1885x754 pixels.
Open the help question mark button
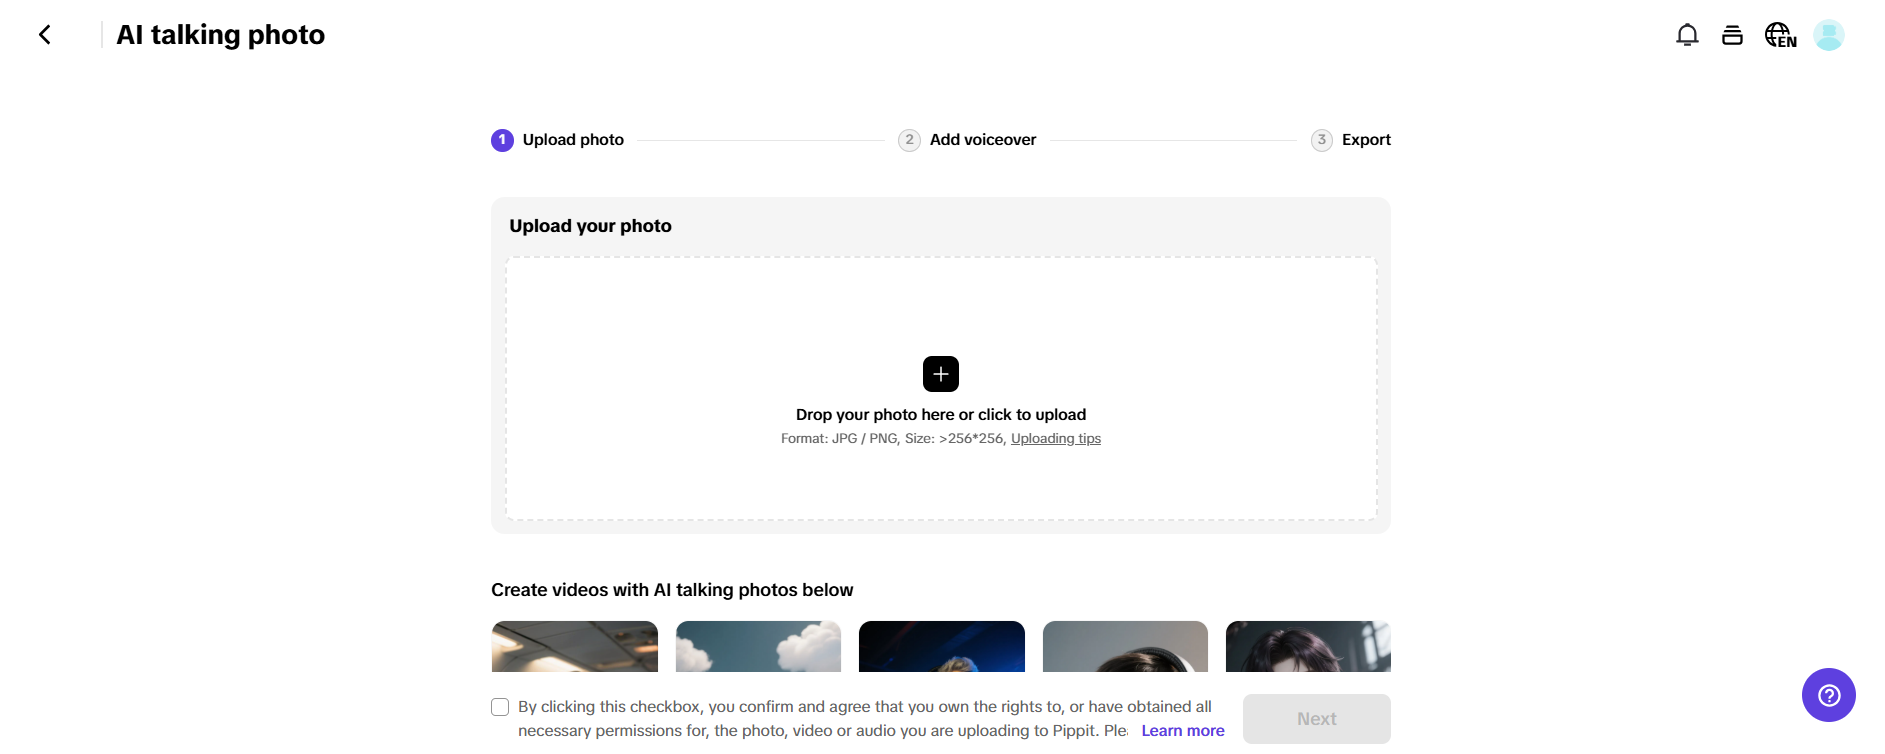1828,695
